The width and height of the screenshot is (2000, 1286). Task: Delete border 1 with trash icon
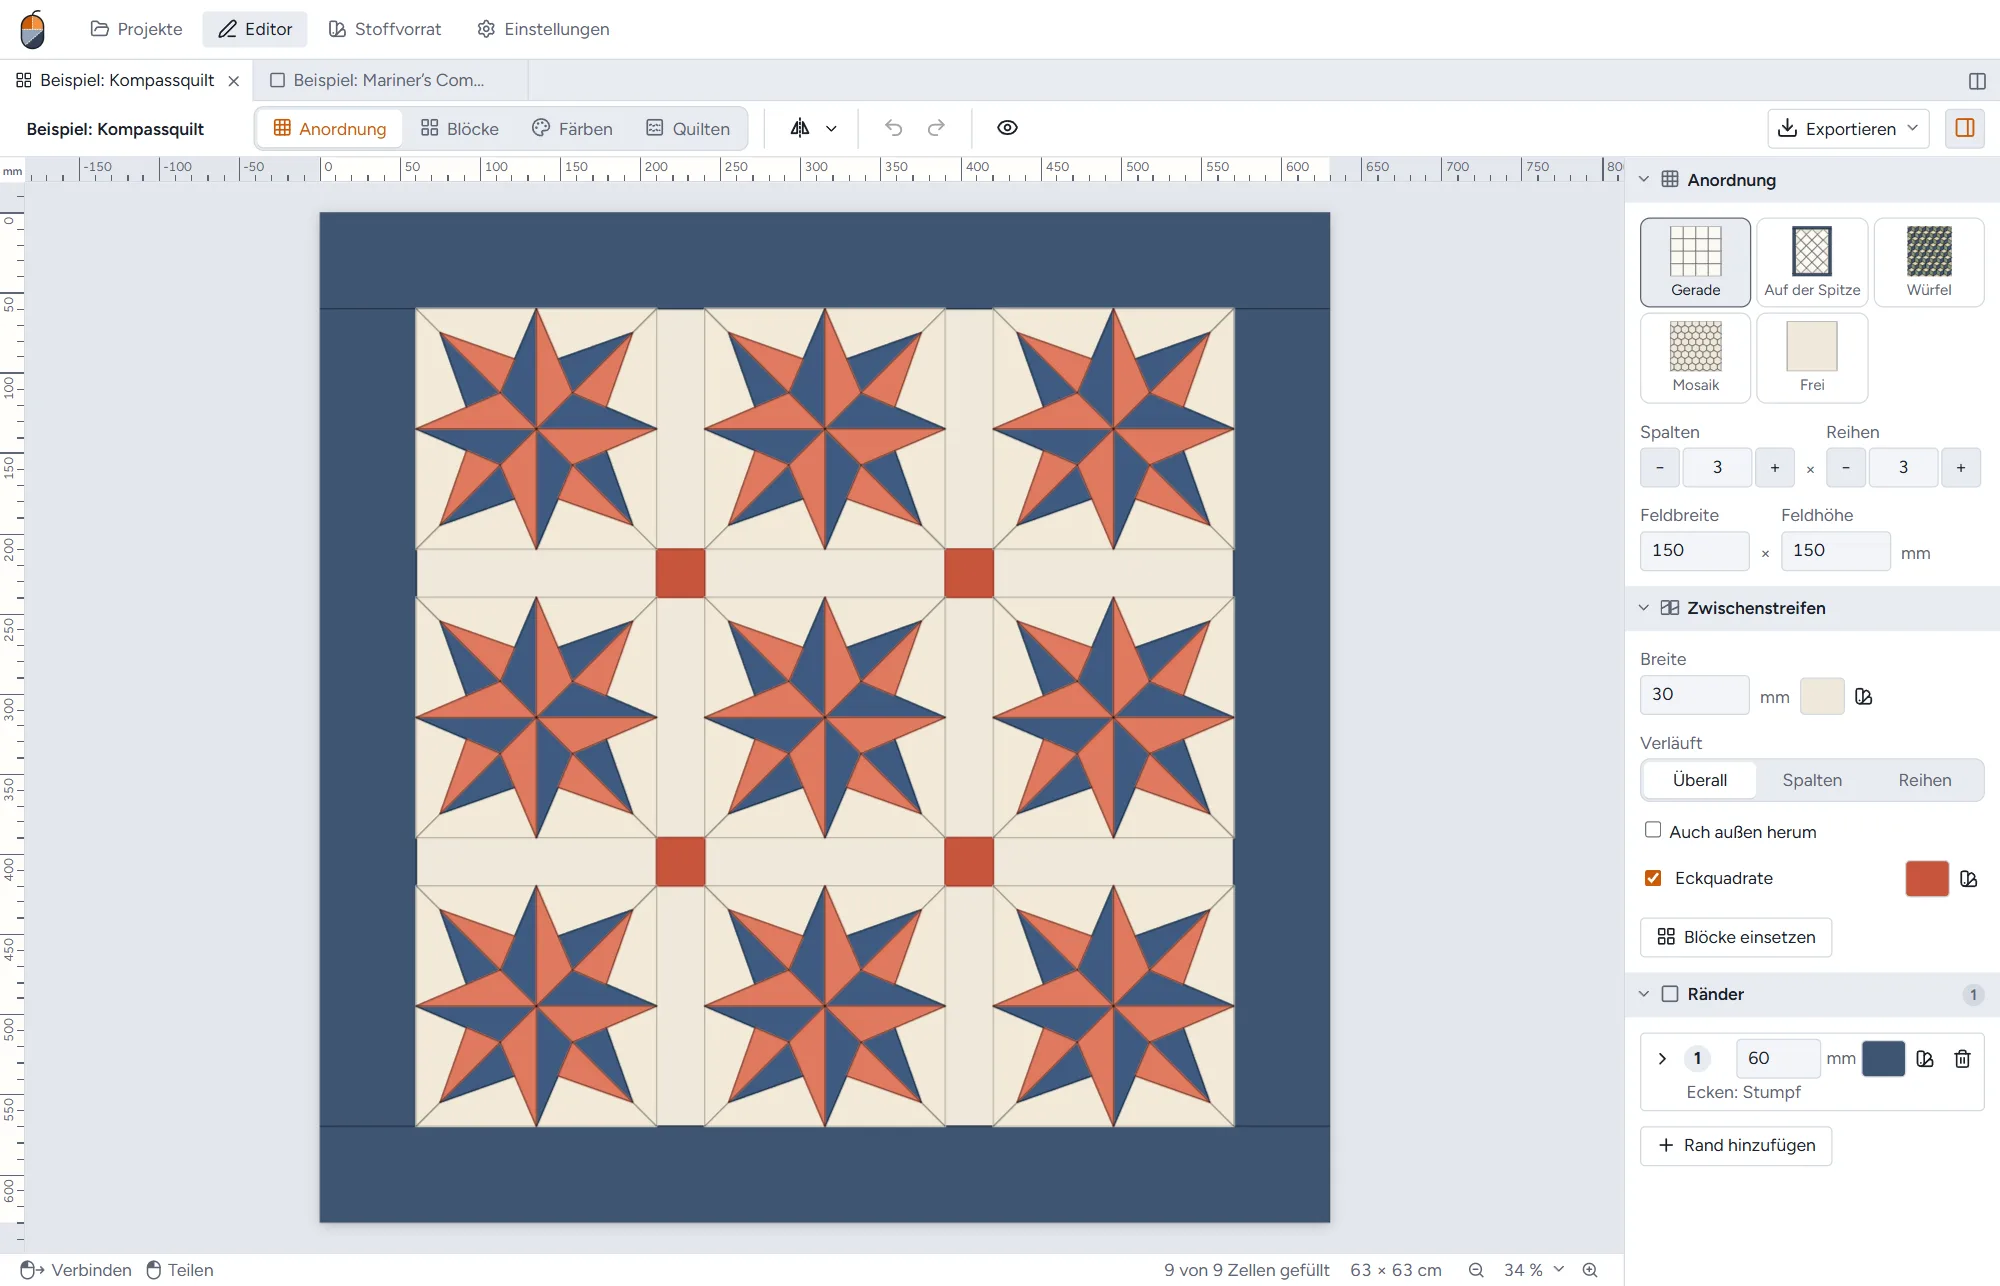pyautogui.click(x=1963, y=1059)
